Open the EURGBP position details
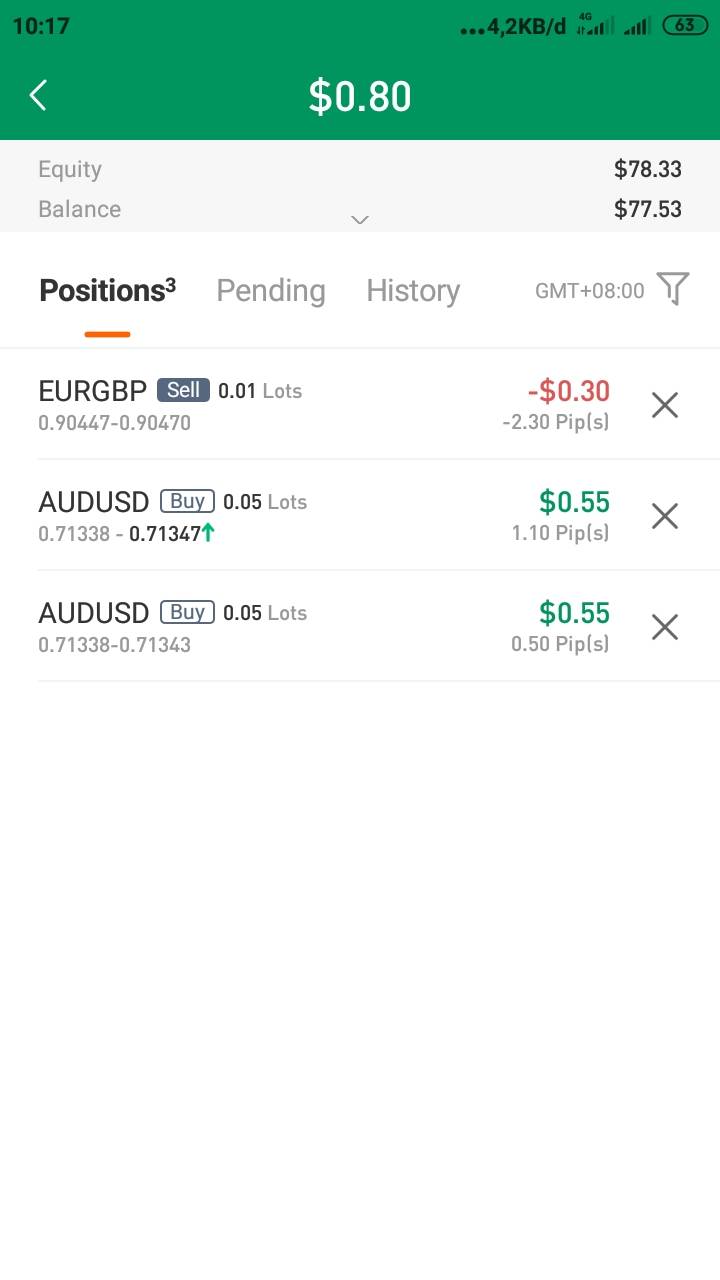 (93, 391)
